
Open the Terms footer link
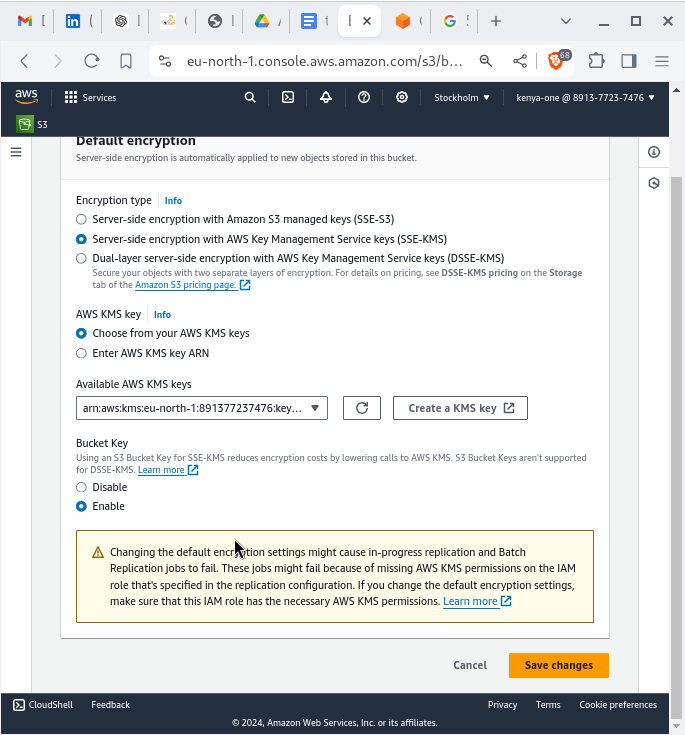click(x=548, y=705)
